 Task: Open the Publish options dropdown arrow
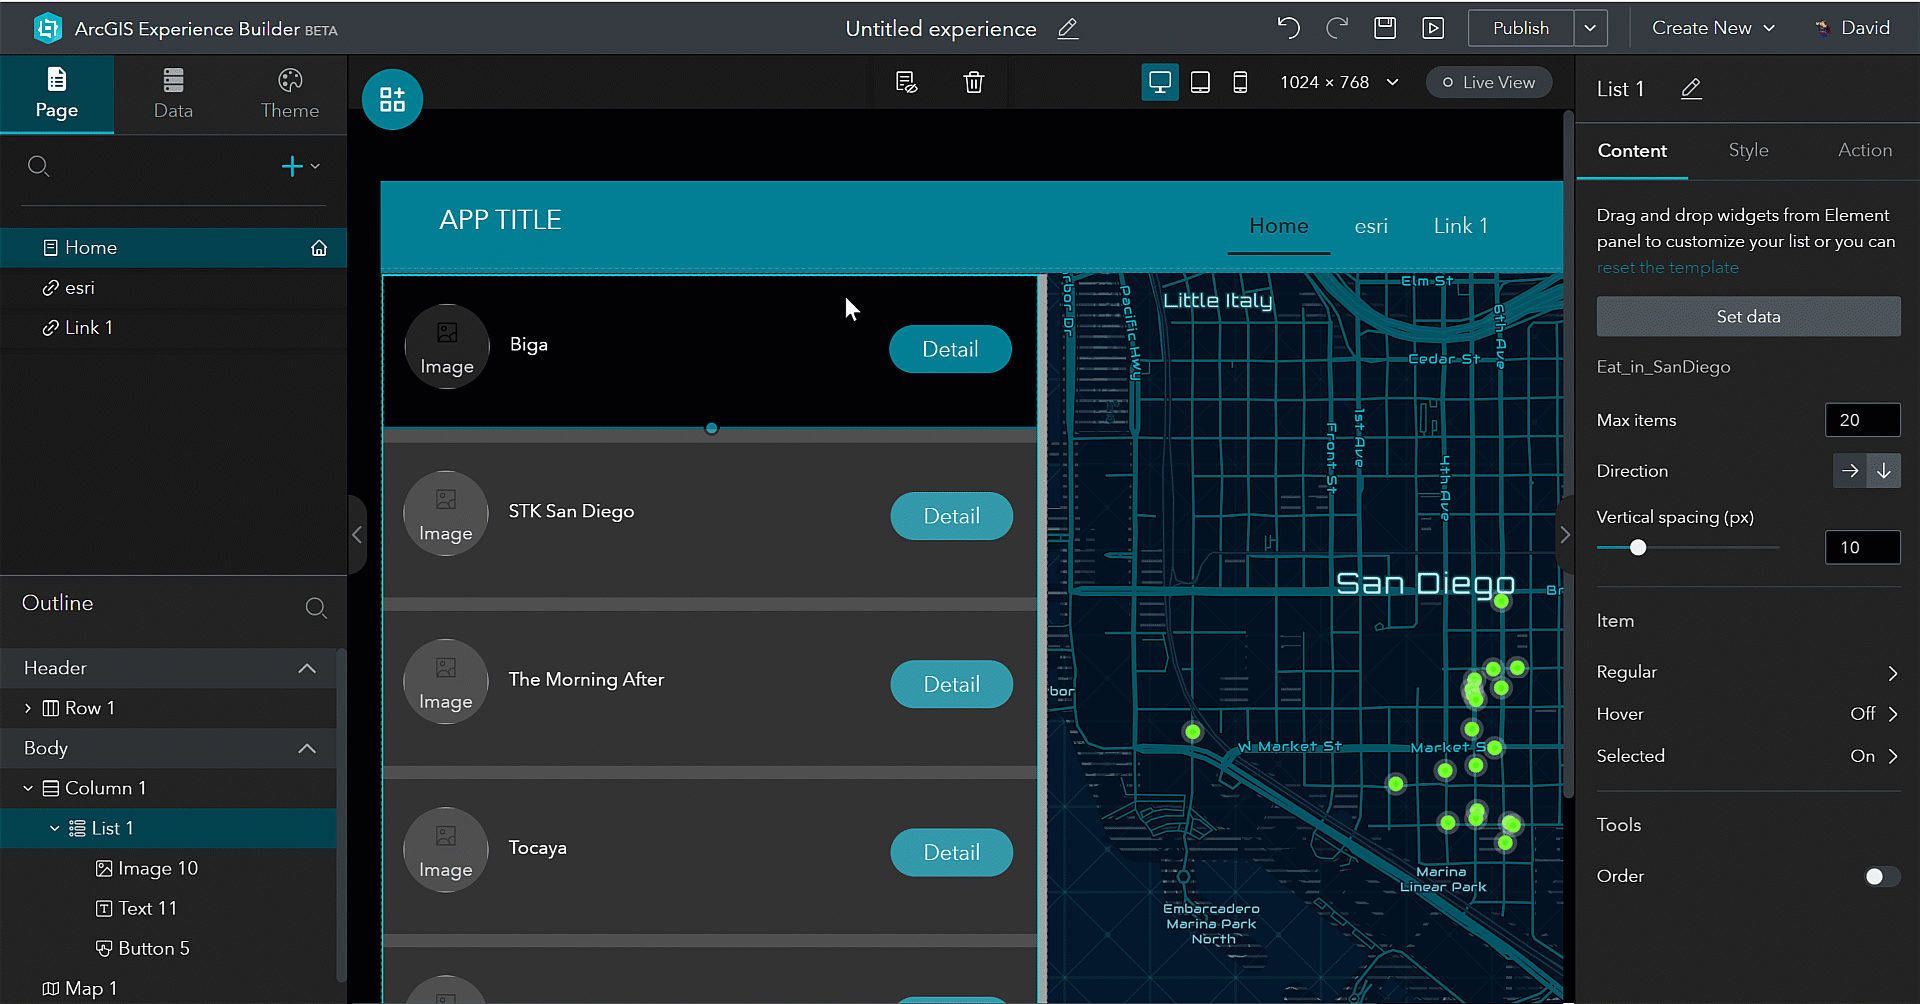(1590, 28)
